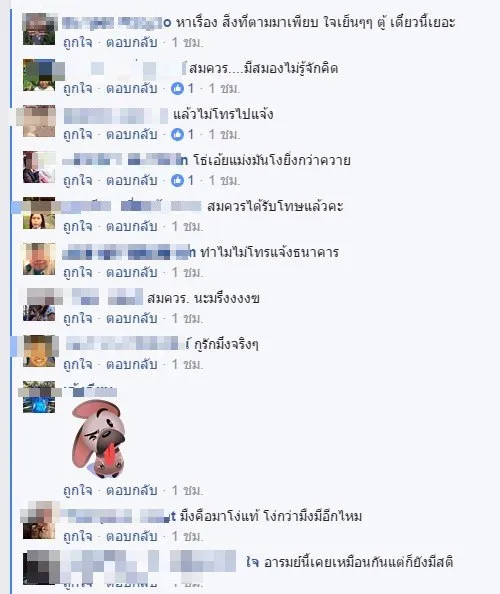Click ถูกใจ under สมควร นะมรึงงงงฃ comment
The height and width of the screenshot is (594, 500).
pyautogui.click(x=78, y=318)
